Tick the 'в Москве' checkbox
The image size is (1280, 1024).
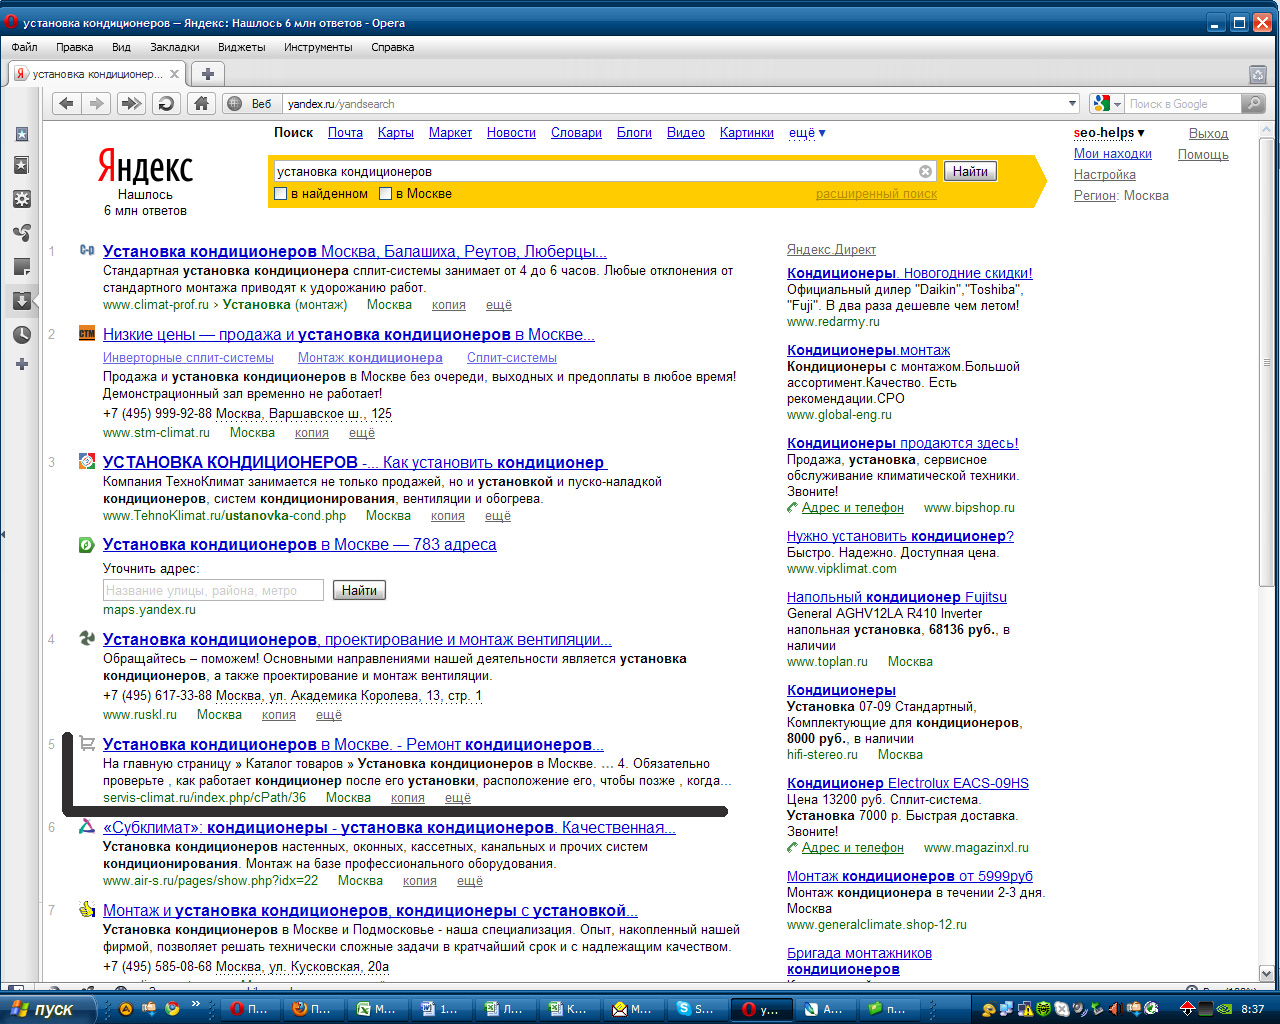[x=385, y=194]
